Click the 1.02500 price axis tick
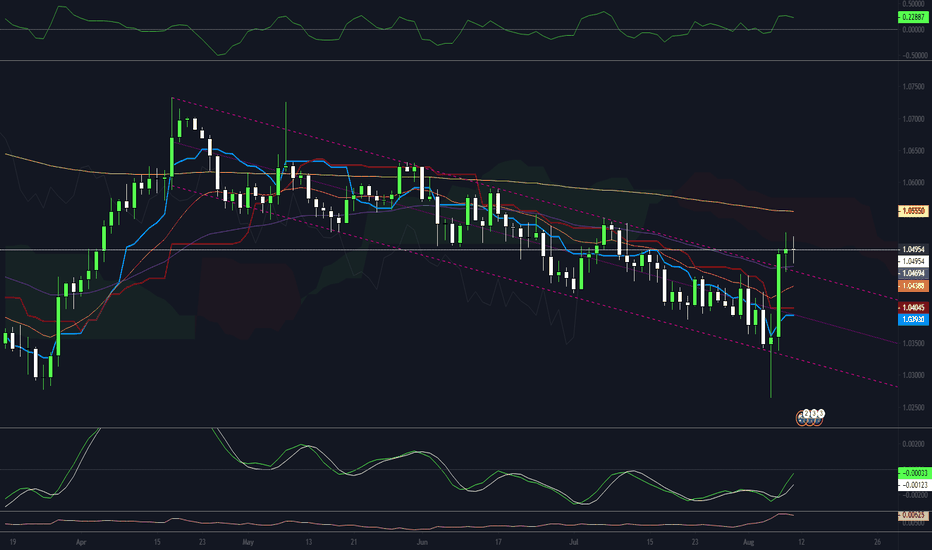The image size is (932, 550). 913,408
